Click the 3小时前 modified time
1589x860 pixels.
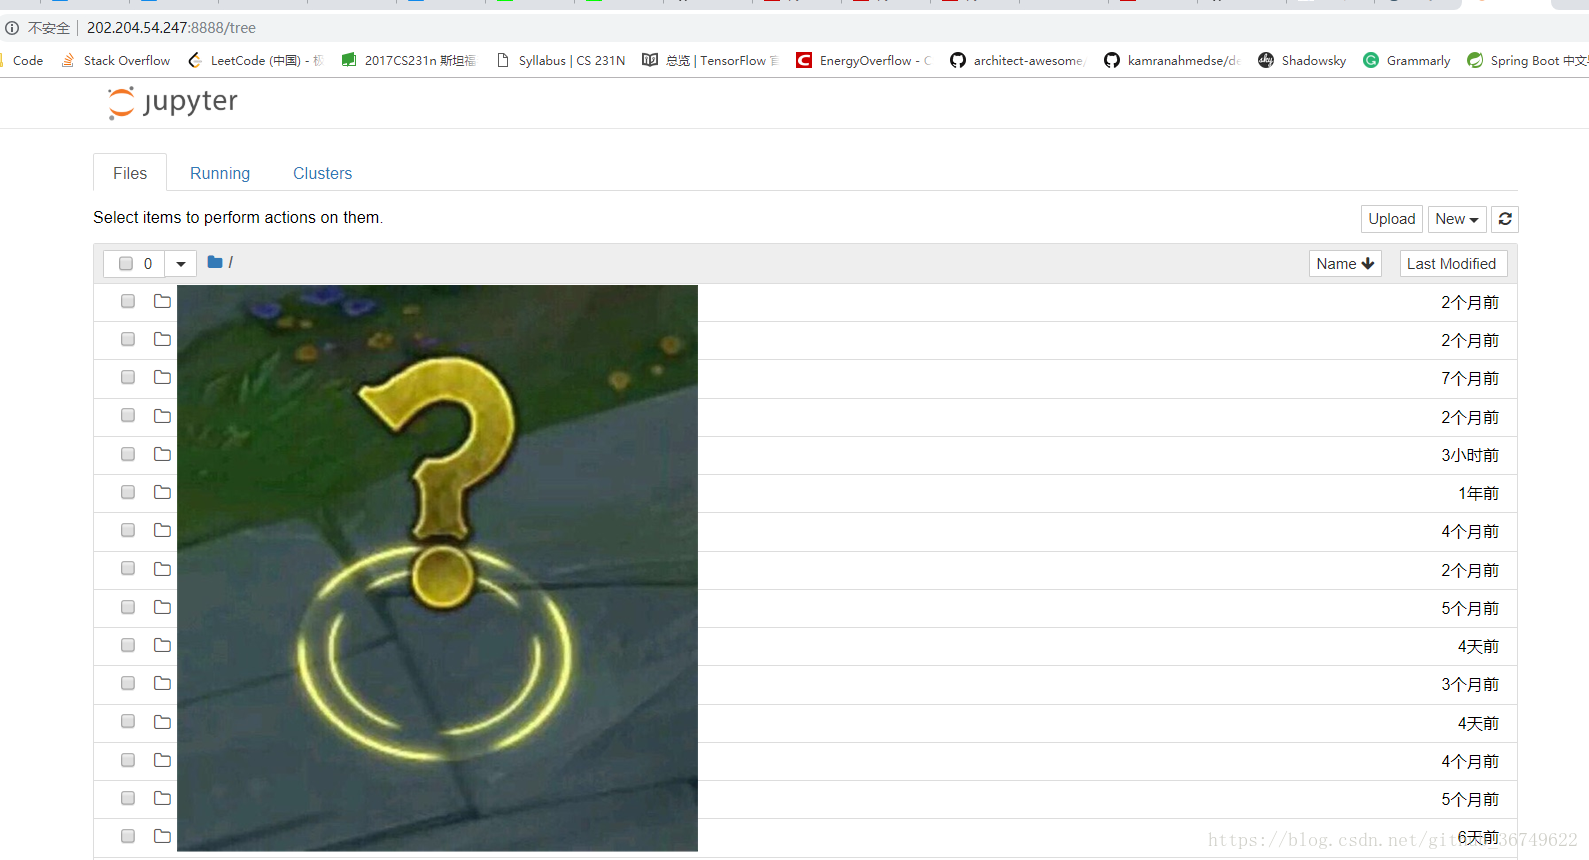pos(1470,455)
